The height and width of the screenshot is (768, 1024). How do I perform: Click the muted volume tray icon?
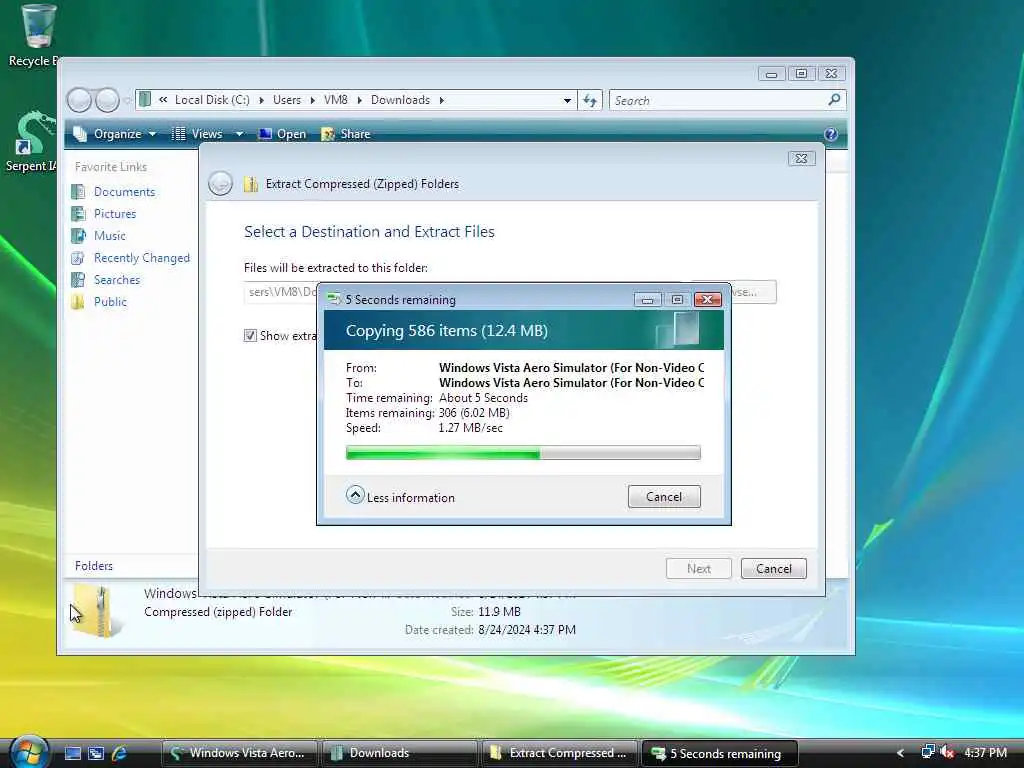[947, 752]
